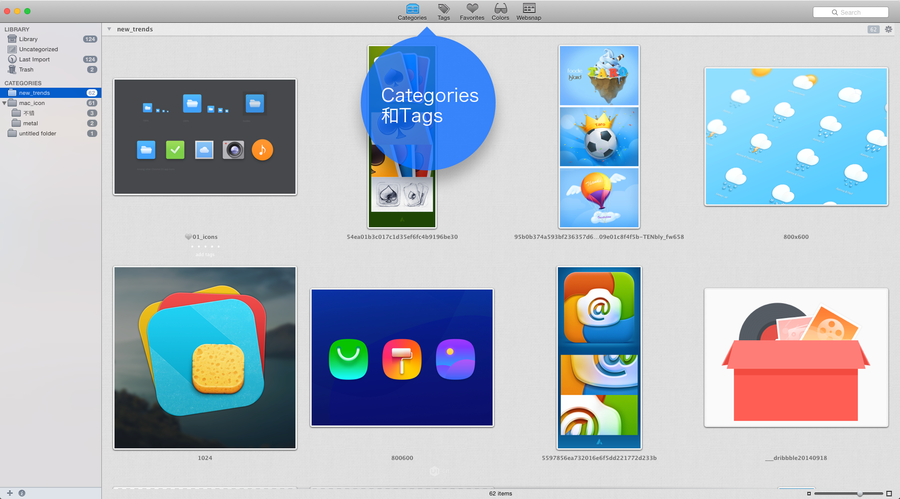Select the 800600 blue icons thumbnail
Viewport: 900px width, 499px height.
pos(402,358)
